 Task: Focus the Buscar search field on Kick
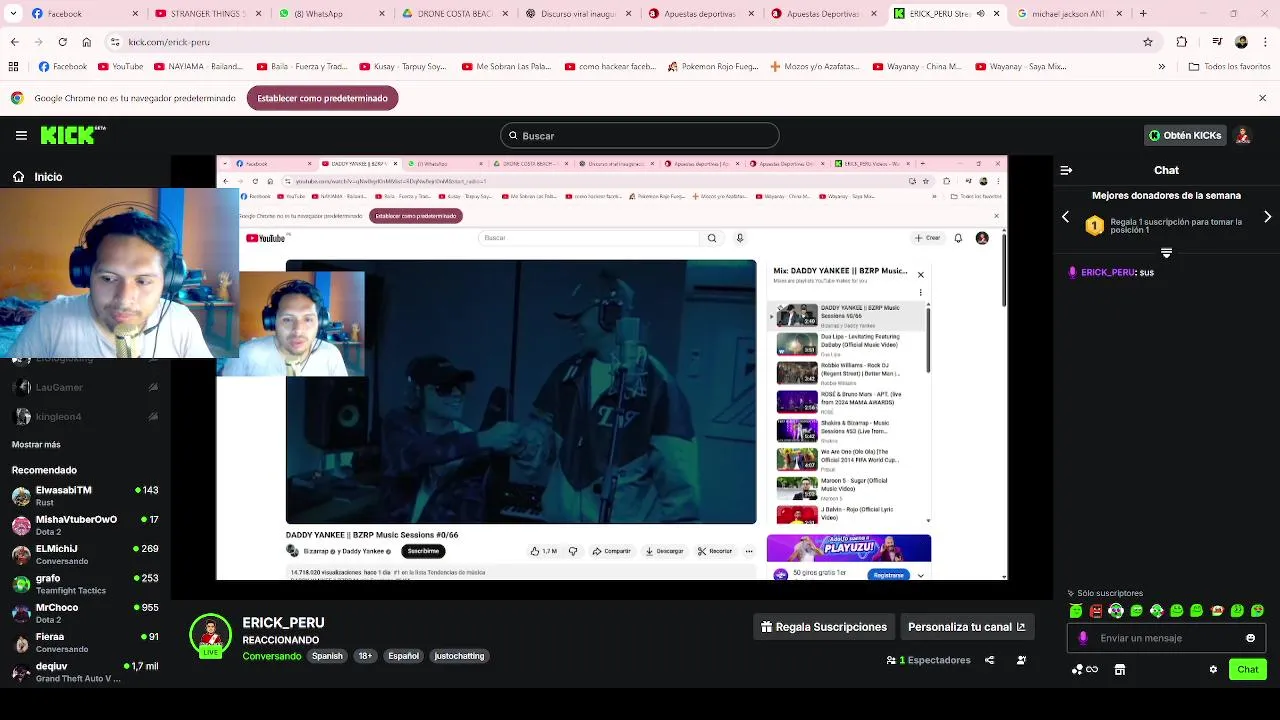(x=640, y=136)
